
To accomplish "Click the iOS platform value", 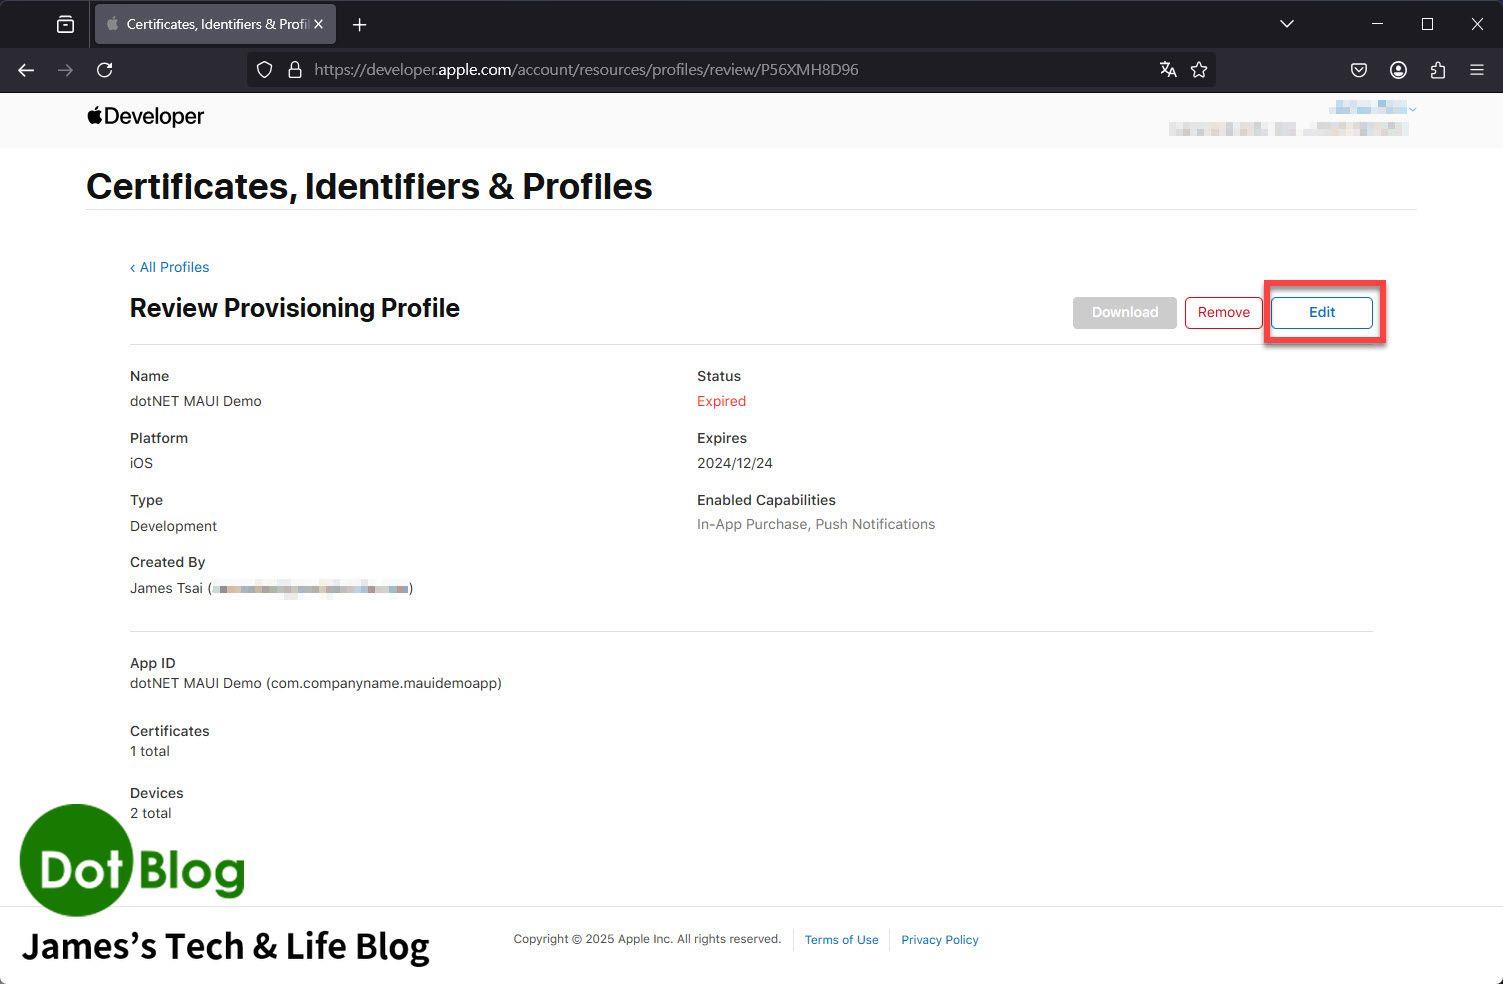I will [x=141, y=463].
